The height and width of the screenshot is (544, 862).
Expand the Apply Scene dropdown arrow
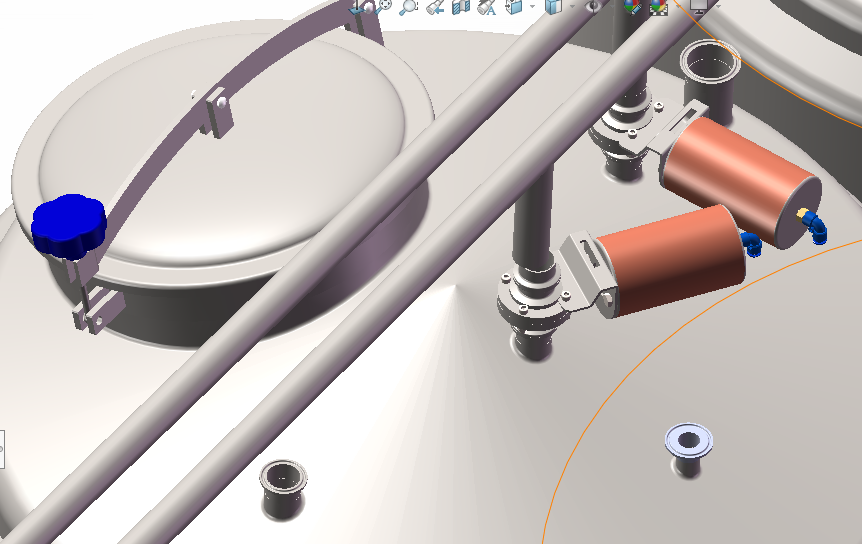(677, 5)
